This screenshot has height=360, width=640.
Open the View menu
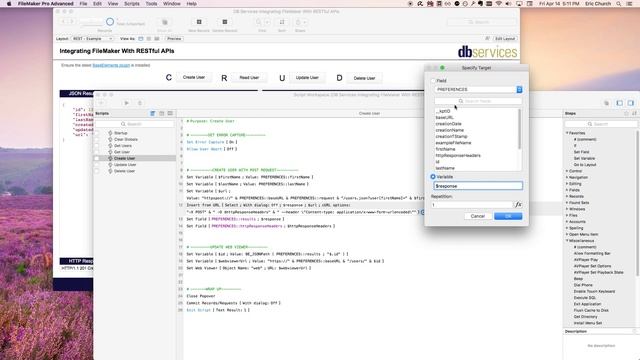[x=113, y=4]
